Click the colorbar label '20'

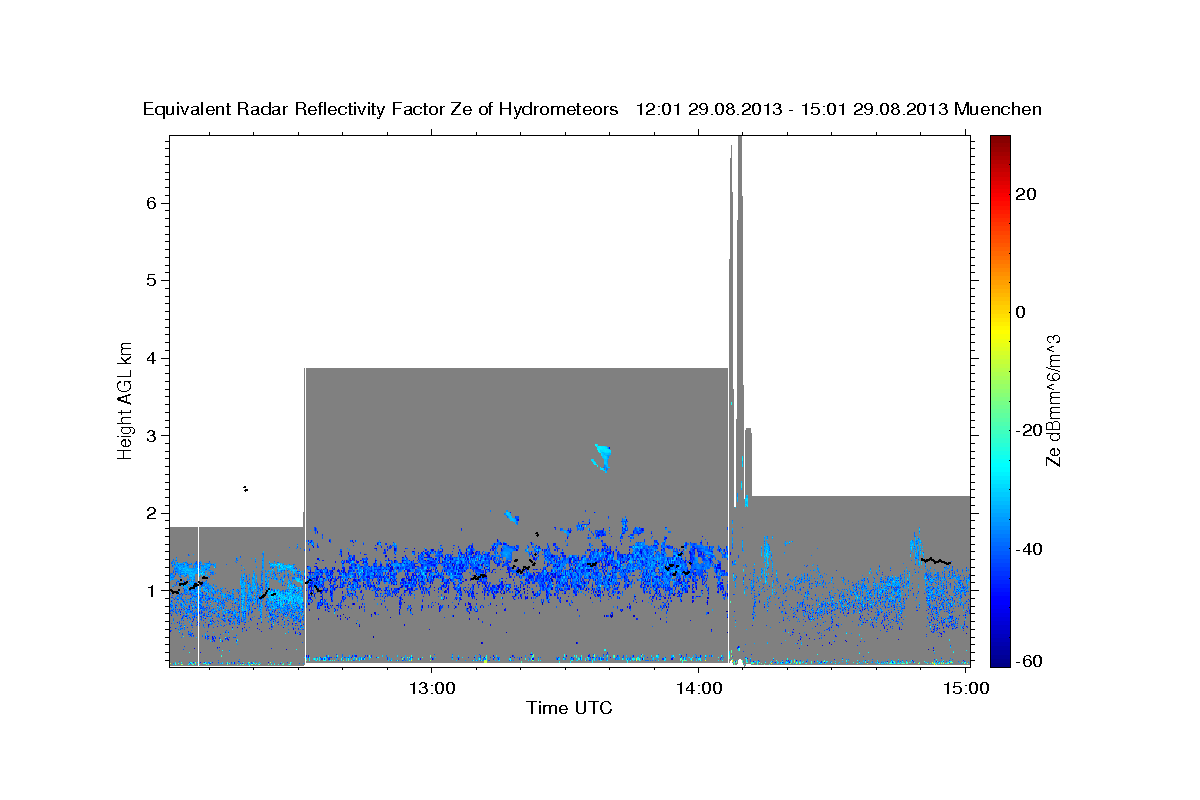(1025, 194)
